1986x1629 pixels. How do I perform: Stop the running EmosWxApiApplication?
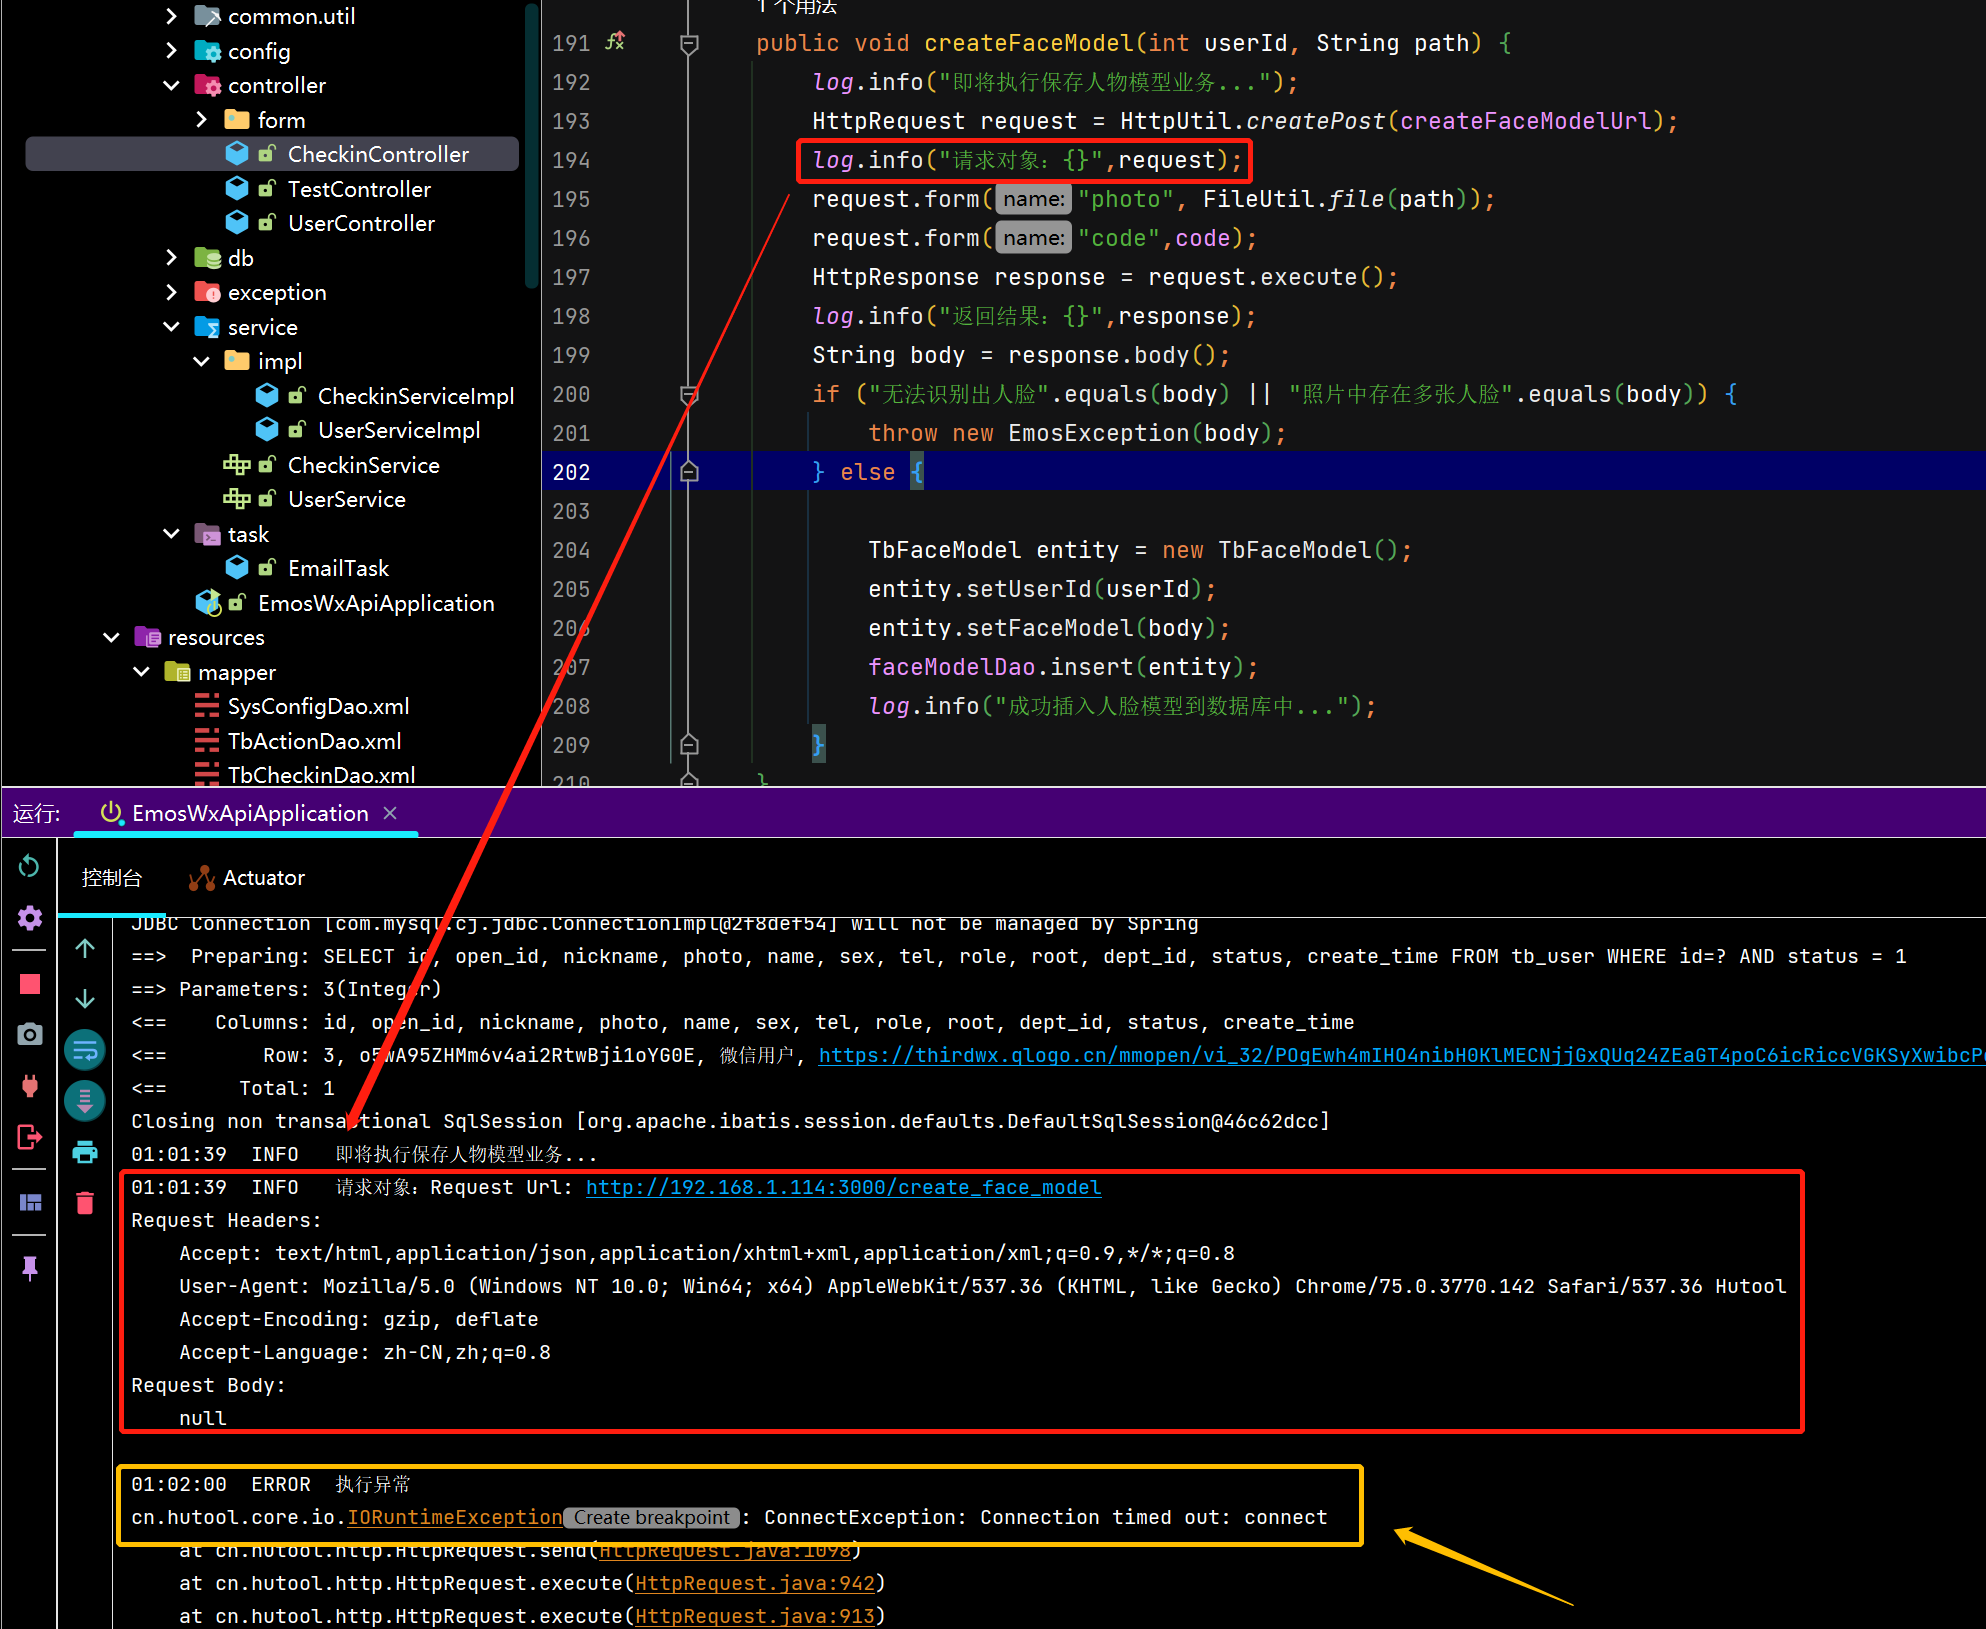(x=30, y=985)
